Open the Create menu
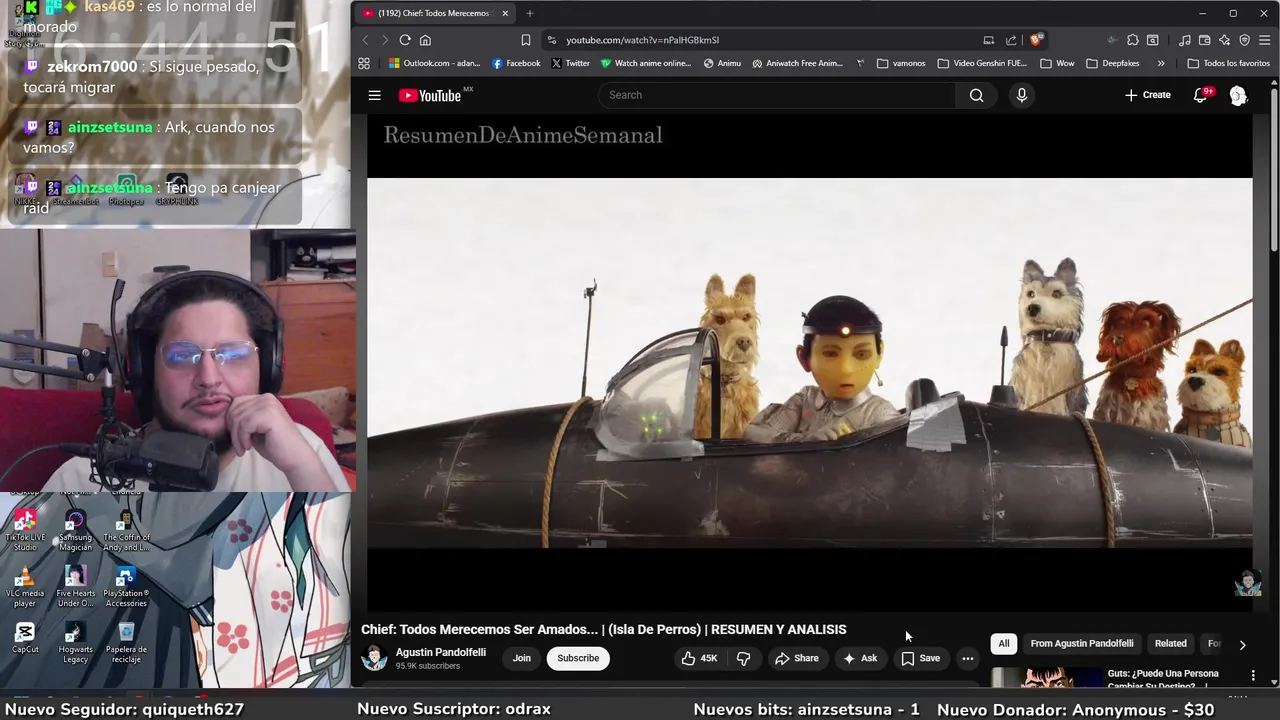This screenshot has height=720, width=1280. pyautogui.click(x=1147, y=95)
